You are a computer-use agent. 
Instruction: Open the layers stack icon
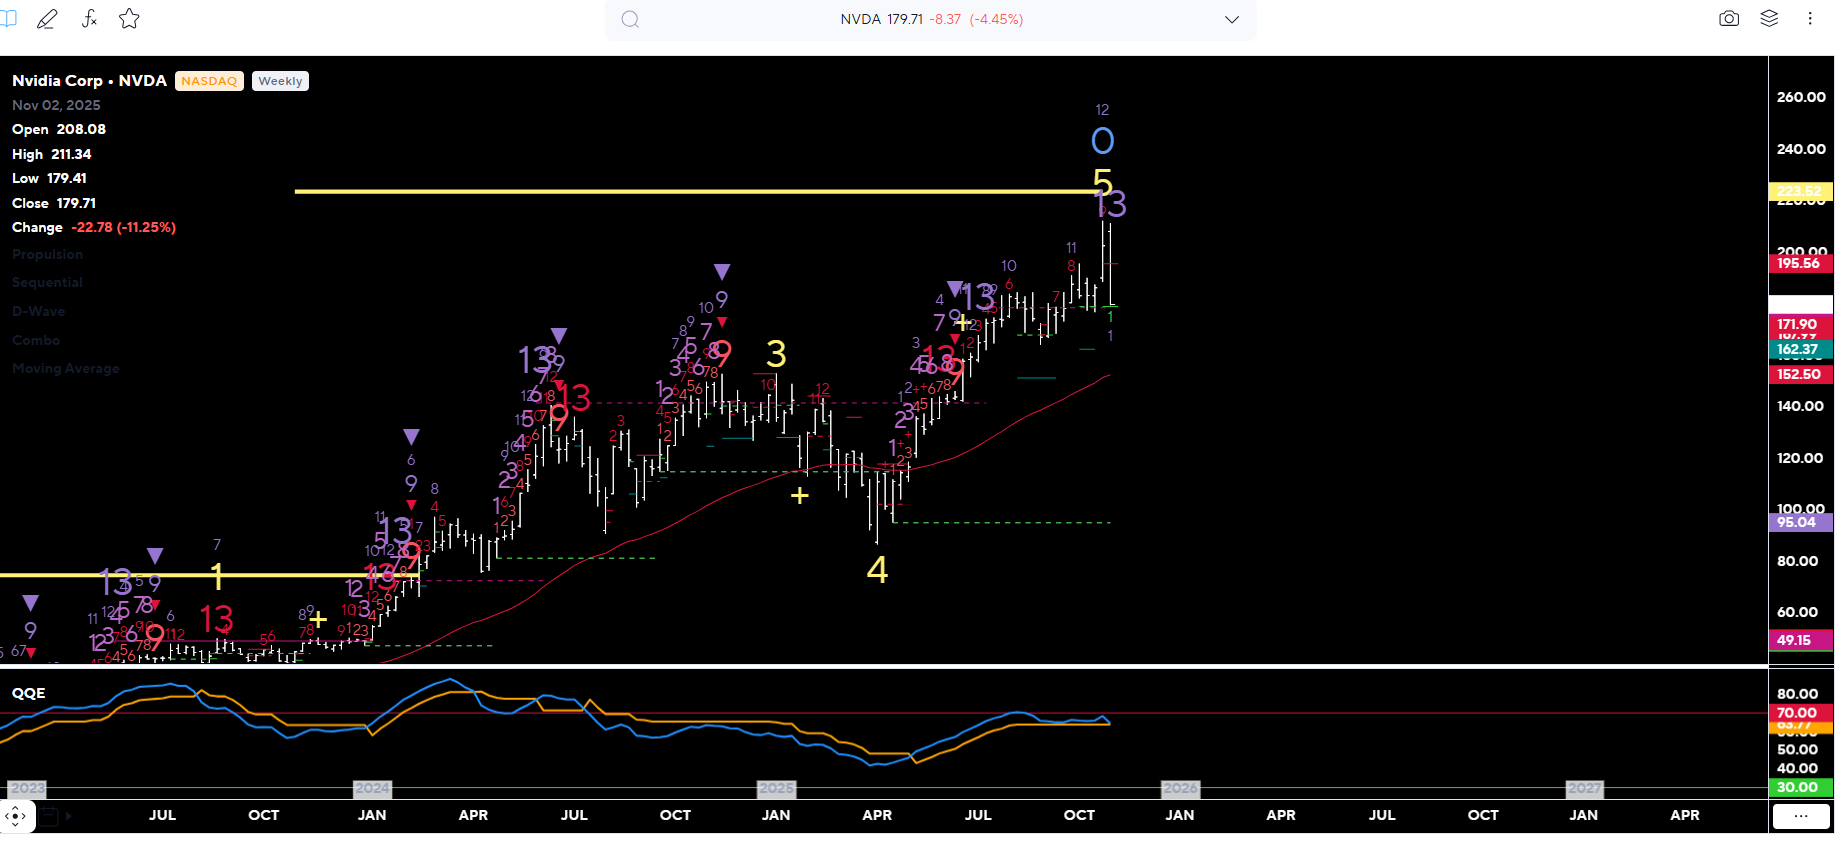(x=1769, y=19)
